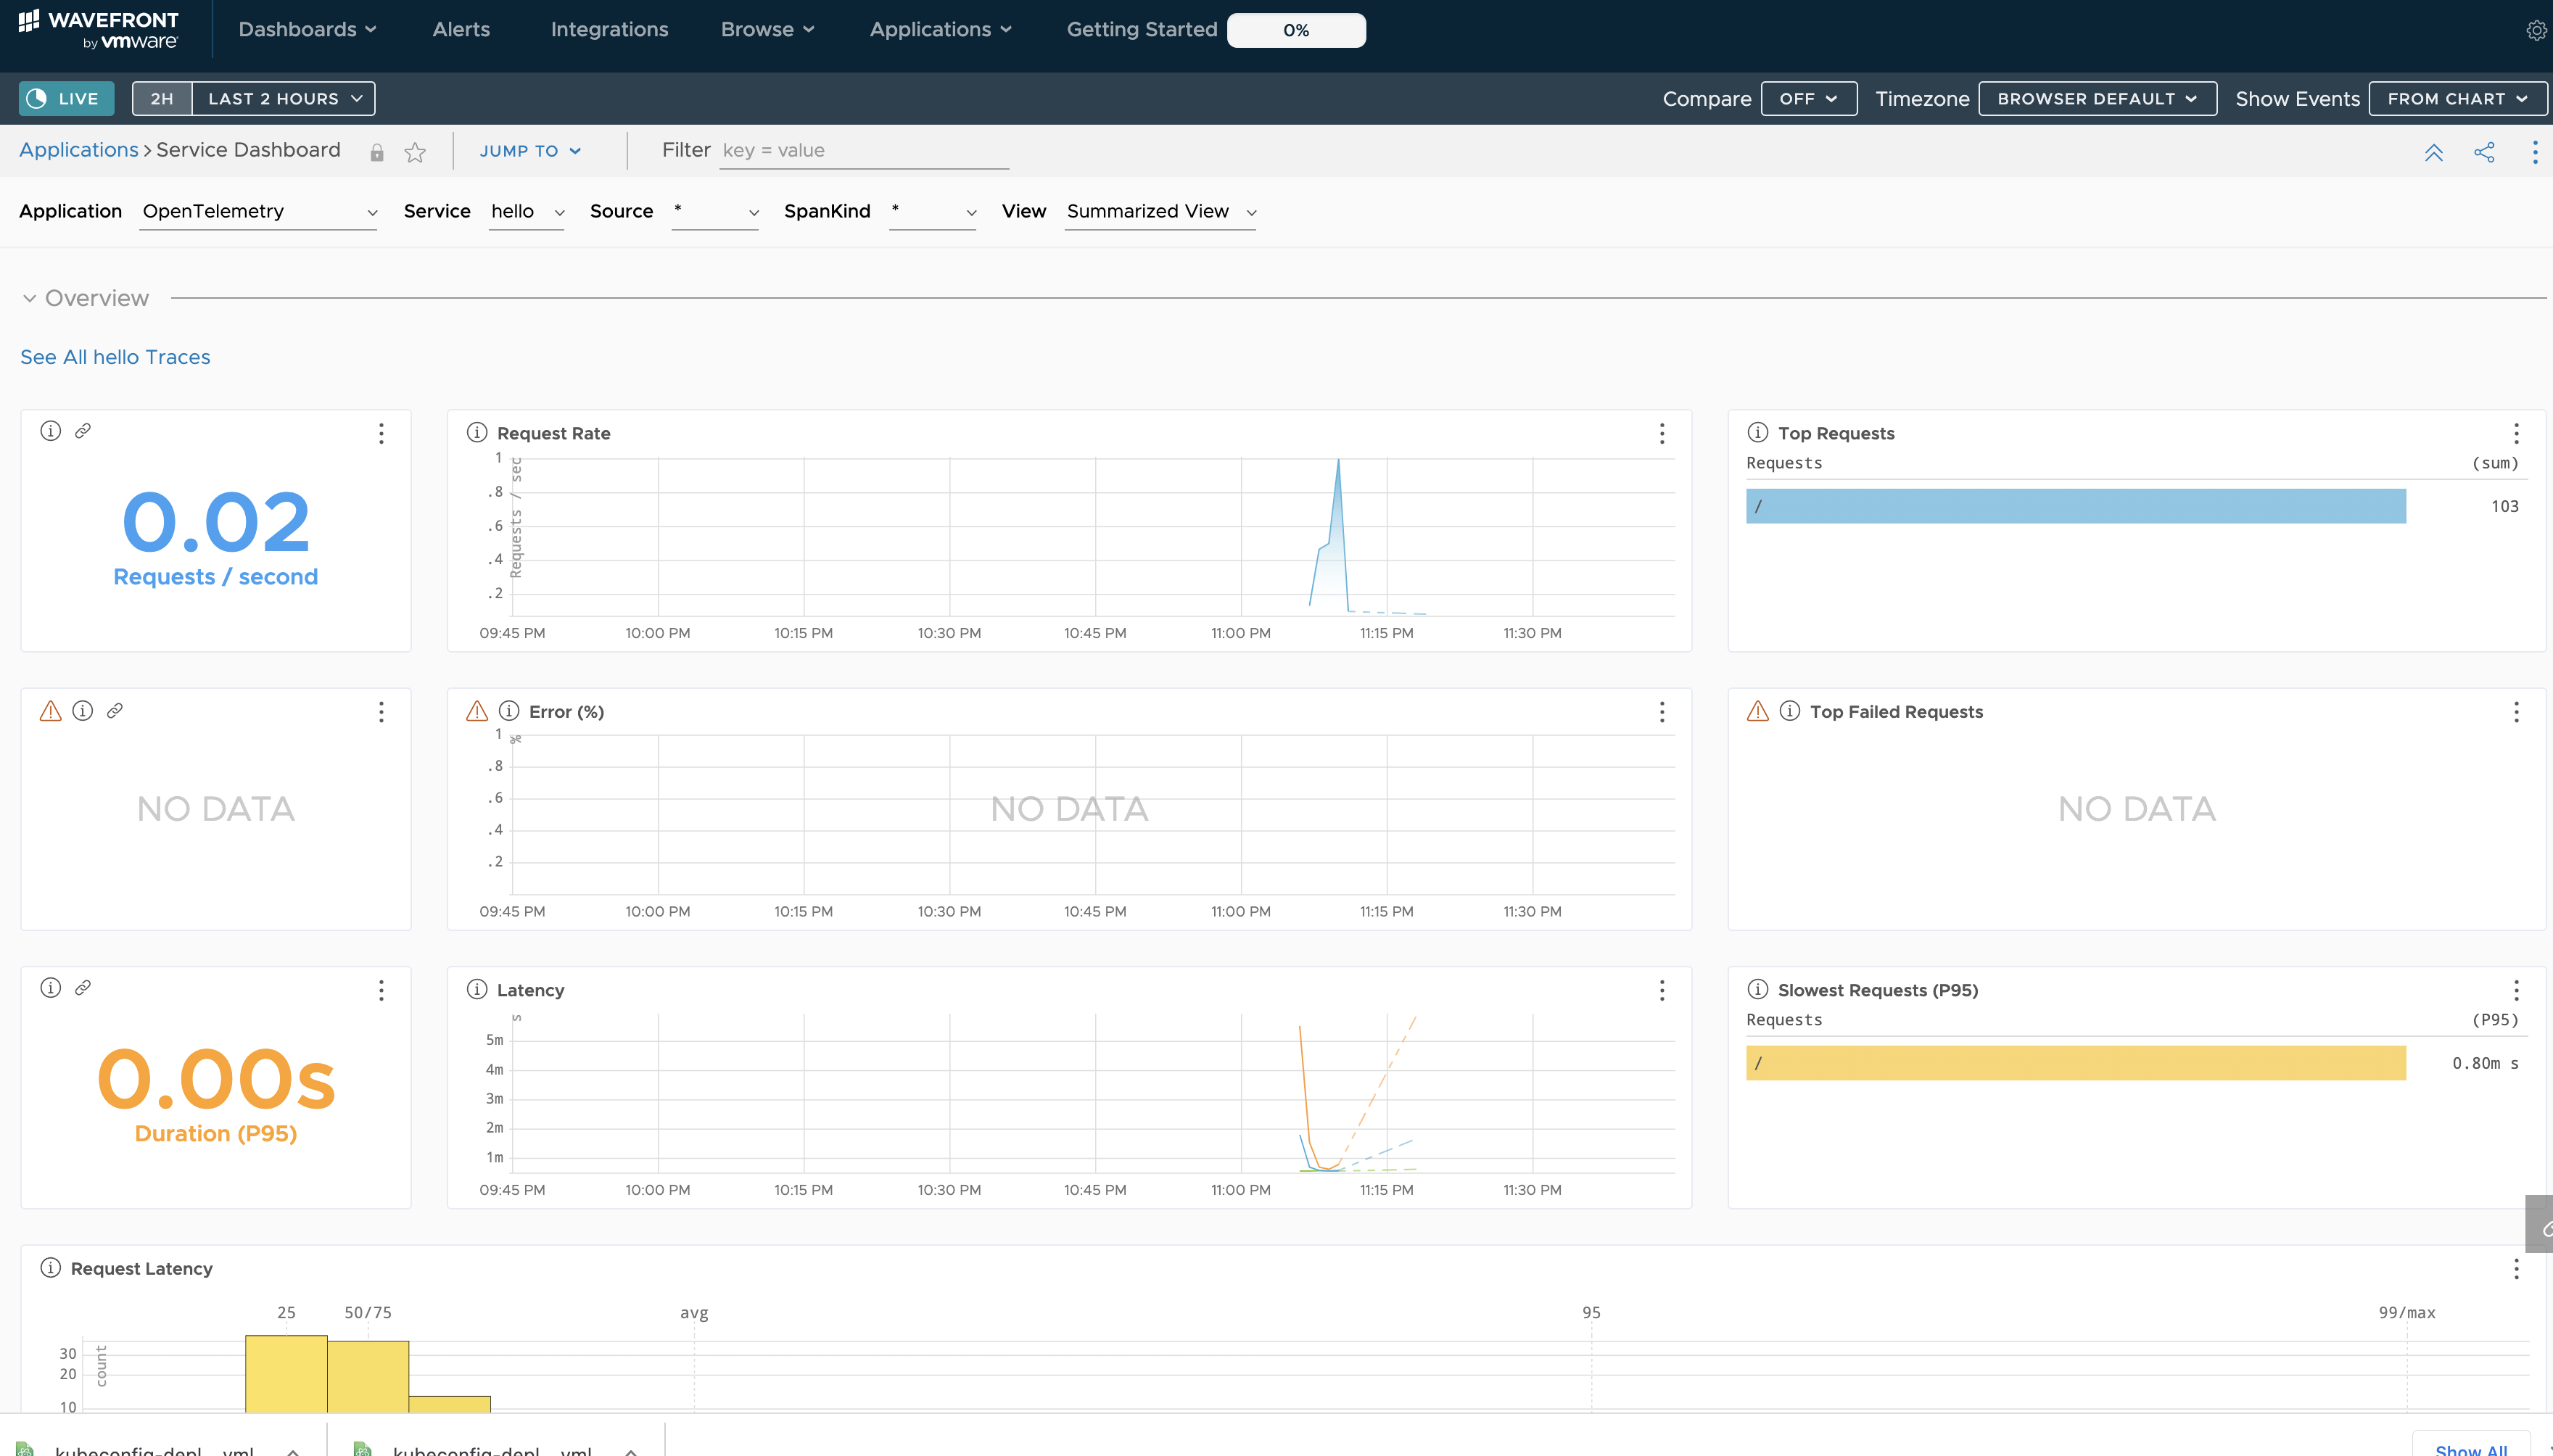
Task: Click the Applications breadcrumb link
Action: click(79, 150)
